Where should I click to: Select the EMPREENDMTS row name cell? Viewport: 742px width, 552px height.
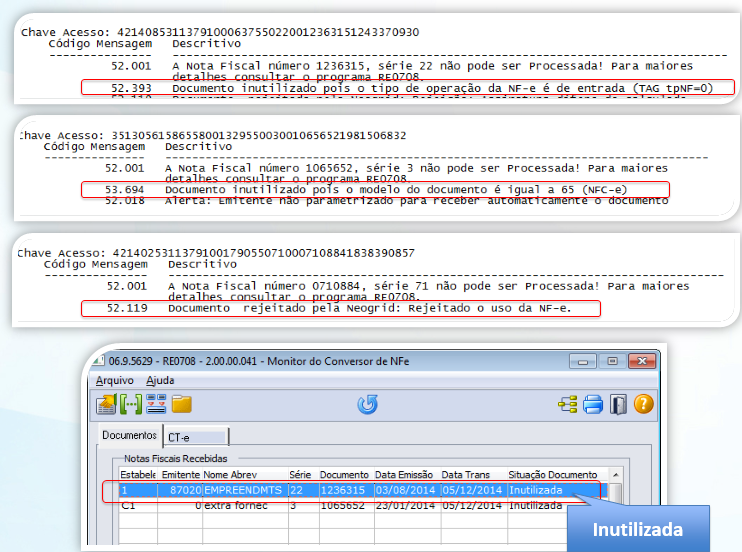243,490
